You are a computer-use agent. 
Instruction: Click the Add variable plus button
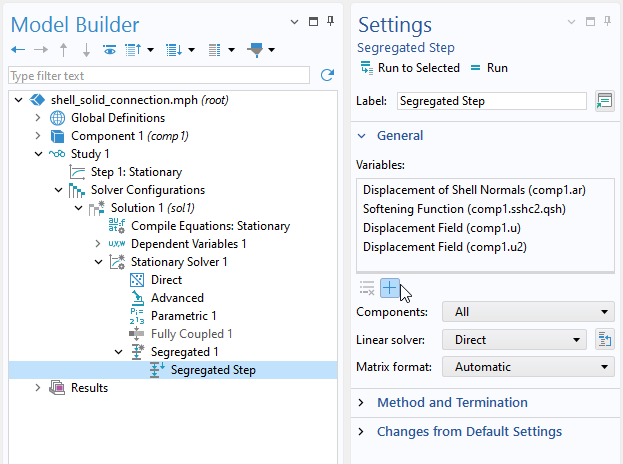click(x=390, y=288)
